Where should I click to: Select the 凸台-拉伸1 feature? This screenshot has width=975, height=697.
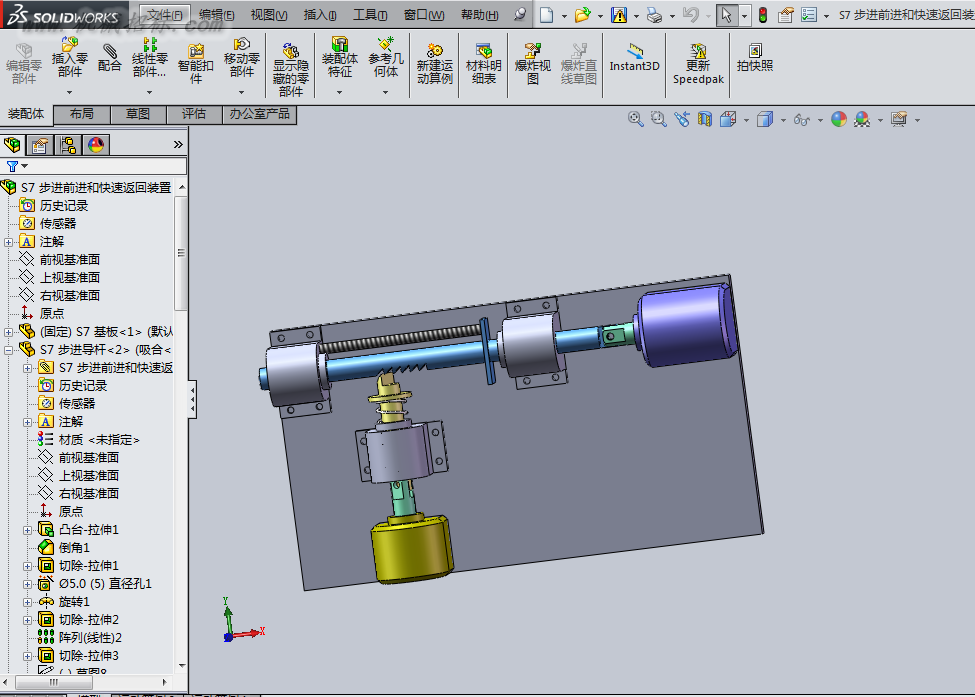(x=88, y=530)
